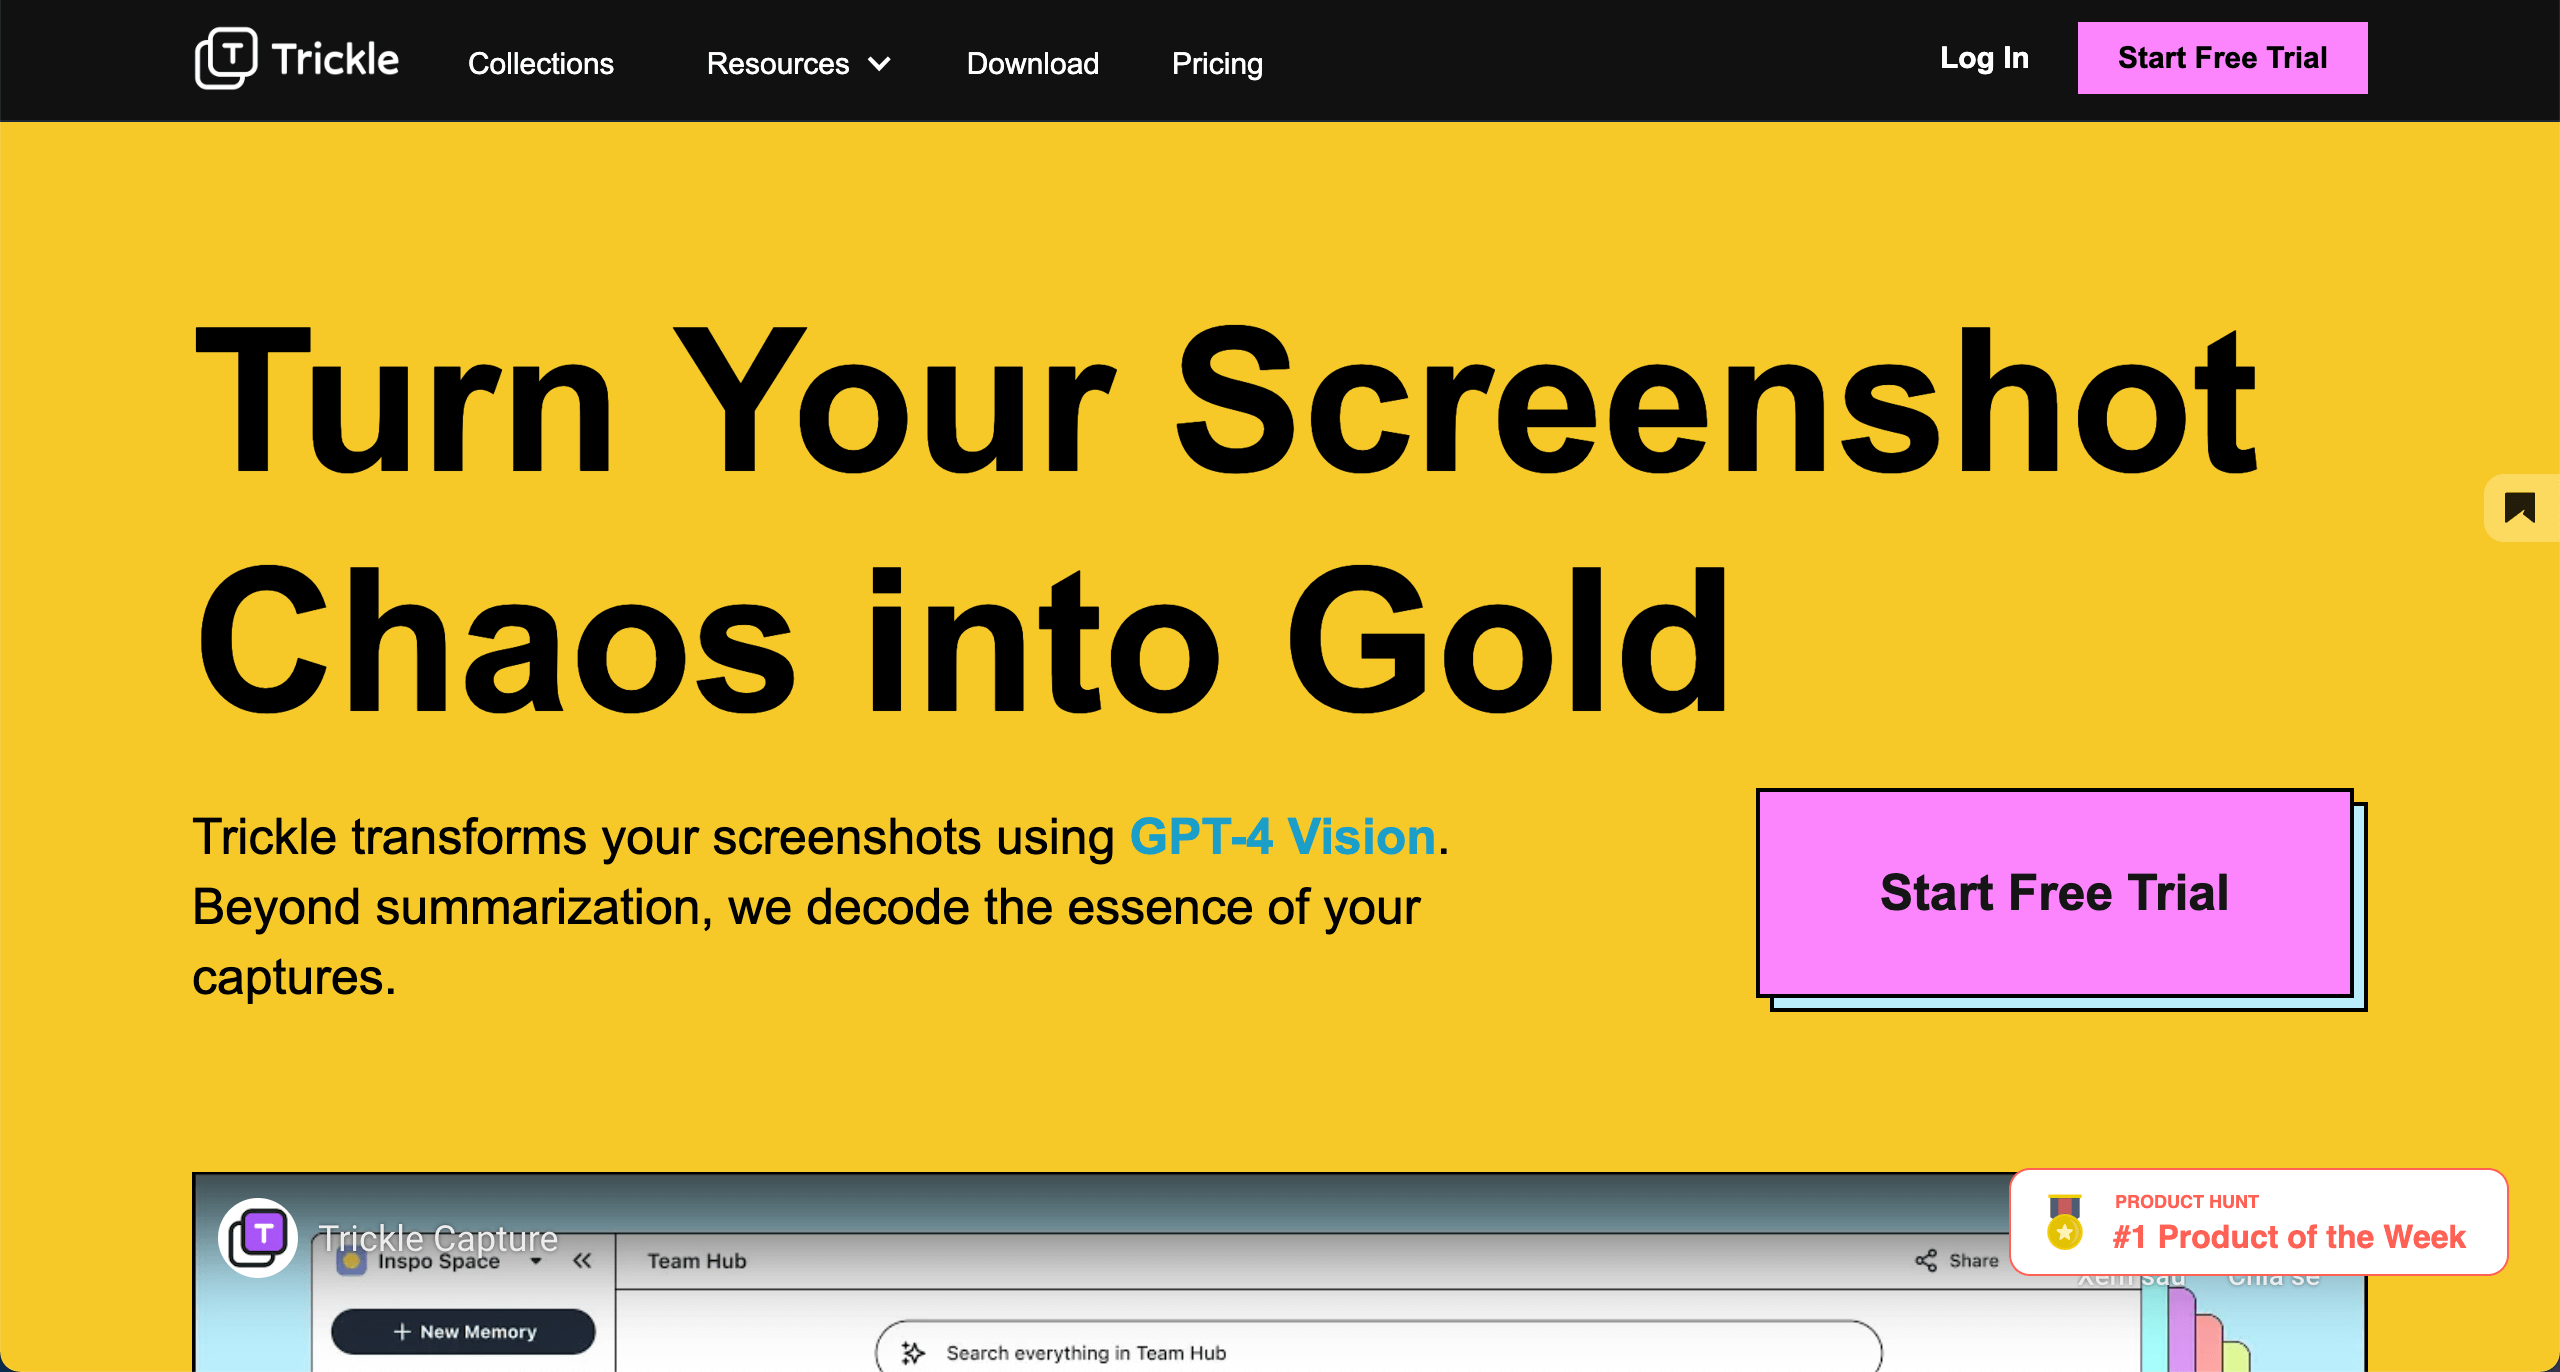Go to the Download page

[1032, 64]
